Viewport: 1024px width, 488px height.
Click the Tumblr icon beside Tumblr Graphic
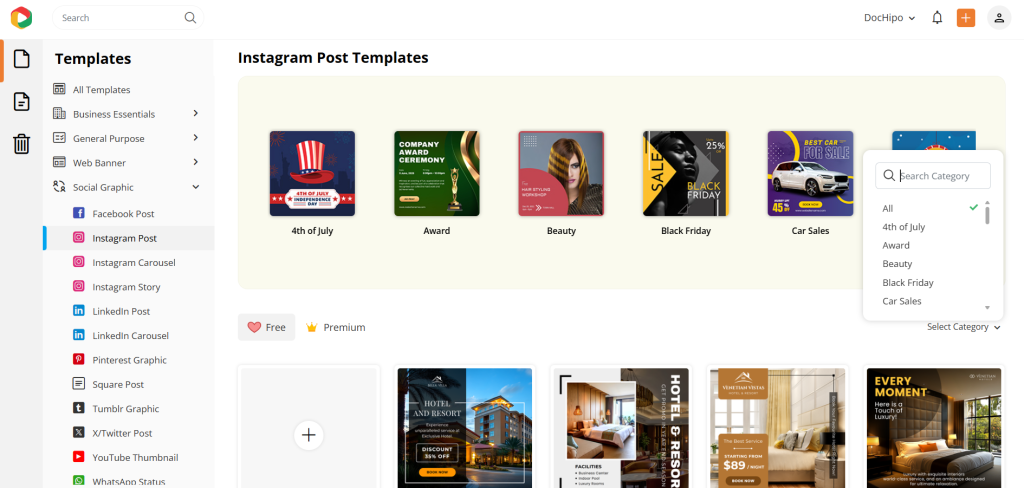pos(78,408)
